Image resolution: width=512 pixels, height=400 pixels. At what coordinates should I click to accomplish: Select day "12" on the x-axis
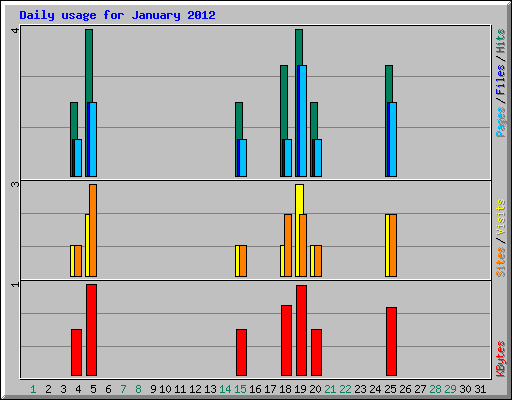click(195, 389)
